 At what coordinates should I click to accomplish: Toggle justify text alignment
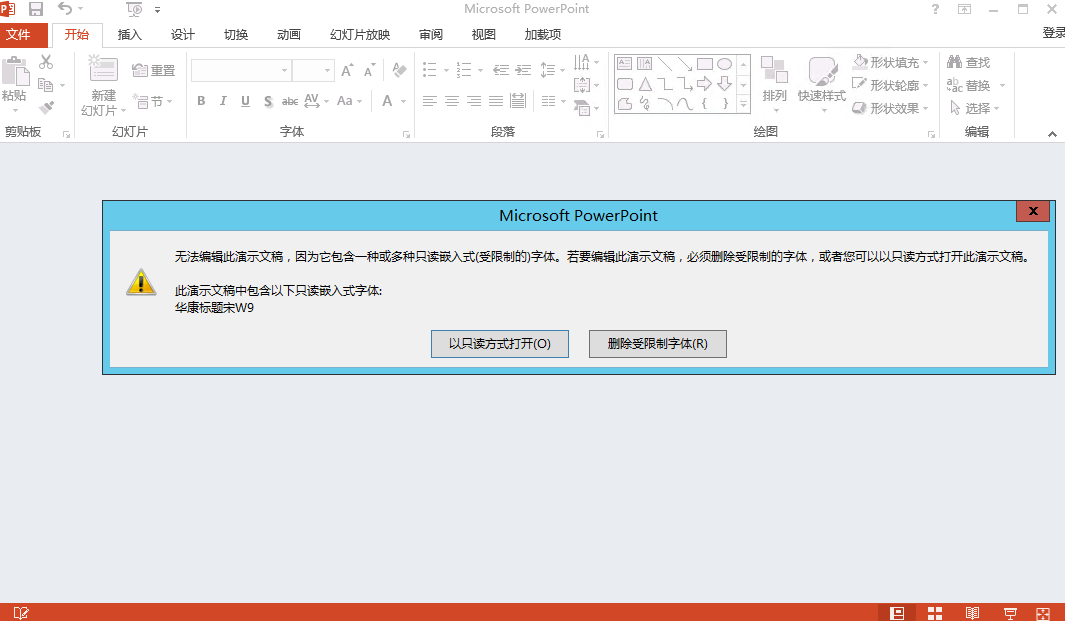click(x=497, y=101)
